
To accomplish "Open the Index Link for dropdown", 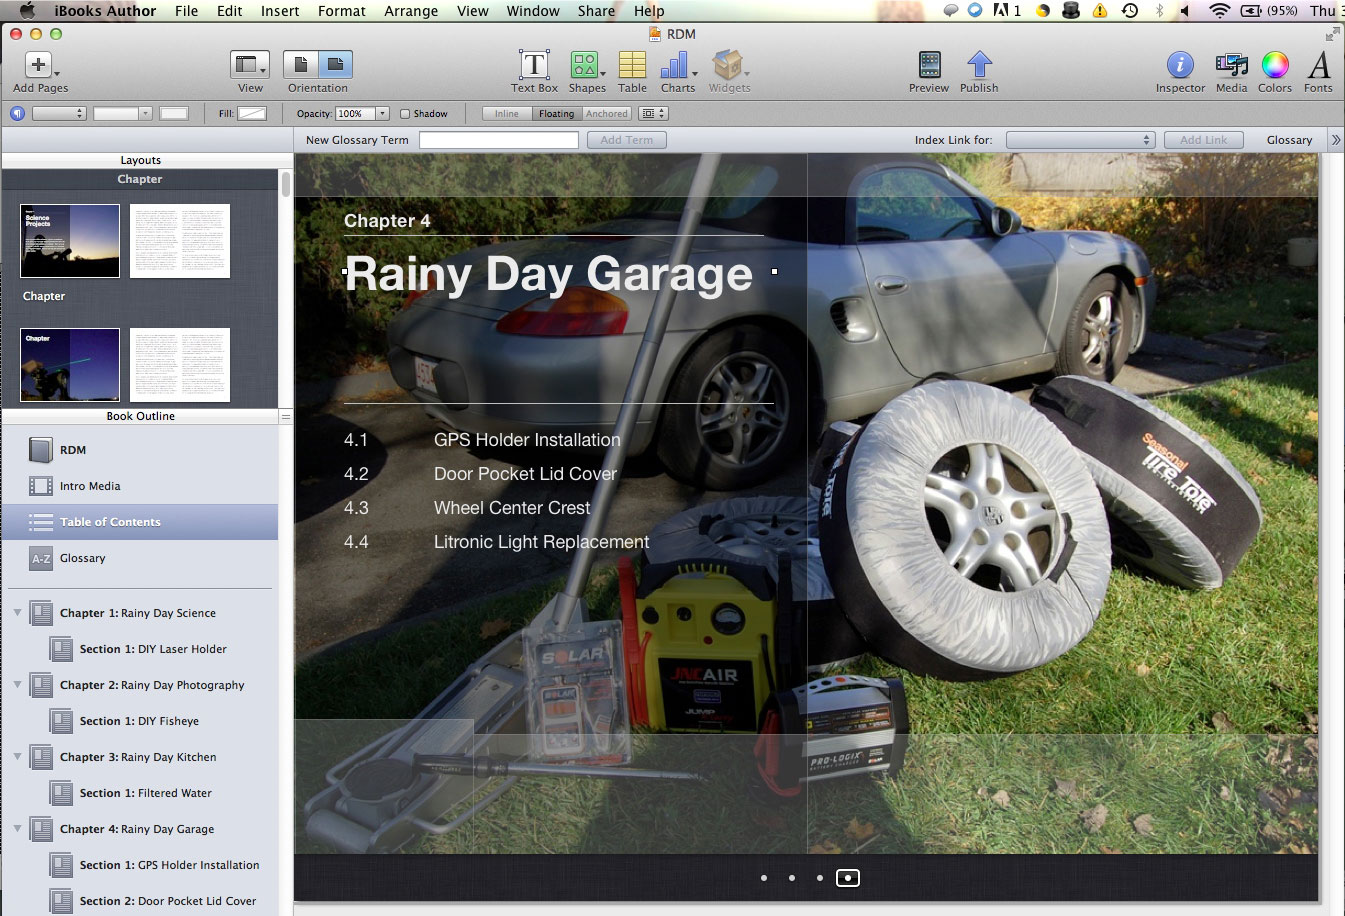I will pos(1080,140).
